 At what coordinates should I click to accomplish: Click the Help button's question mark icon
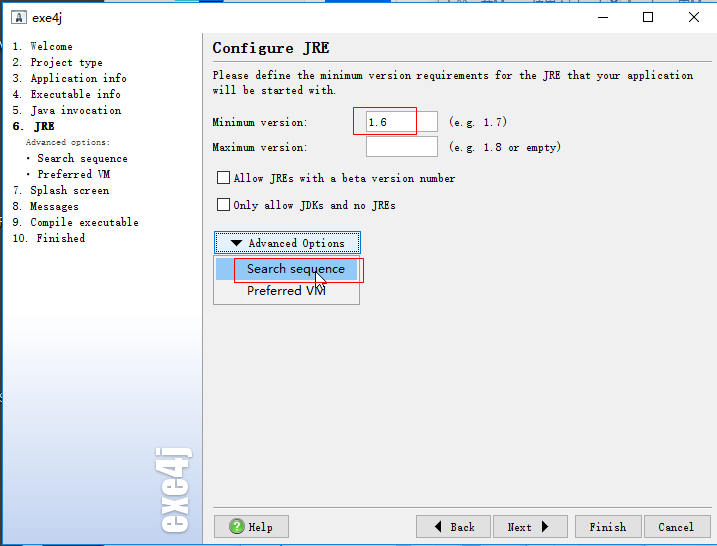coord(236,527)
